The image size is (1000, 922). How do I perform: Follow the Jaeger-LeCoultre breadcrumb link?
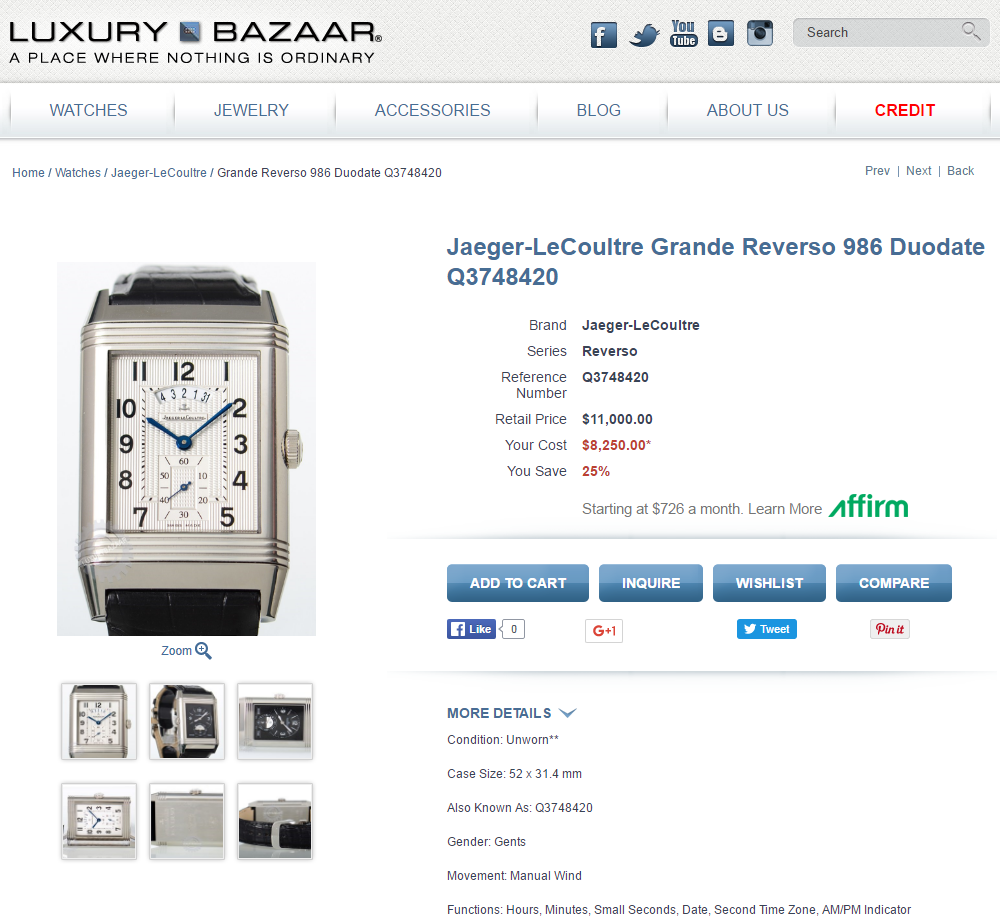coord(159,173)
